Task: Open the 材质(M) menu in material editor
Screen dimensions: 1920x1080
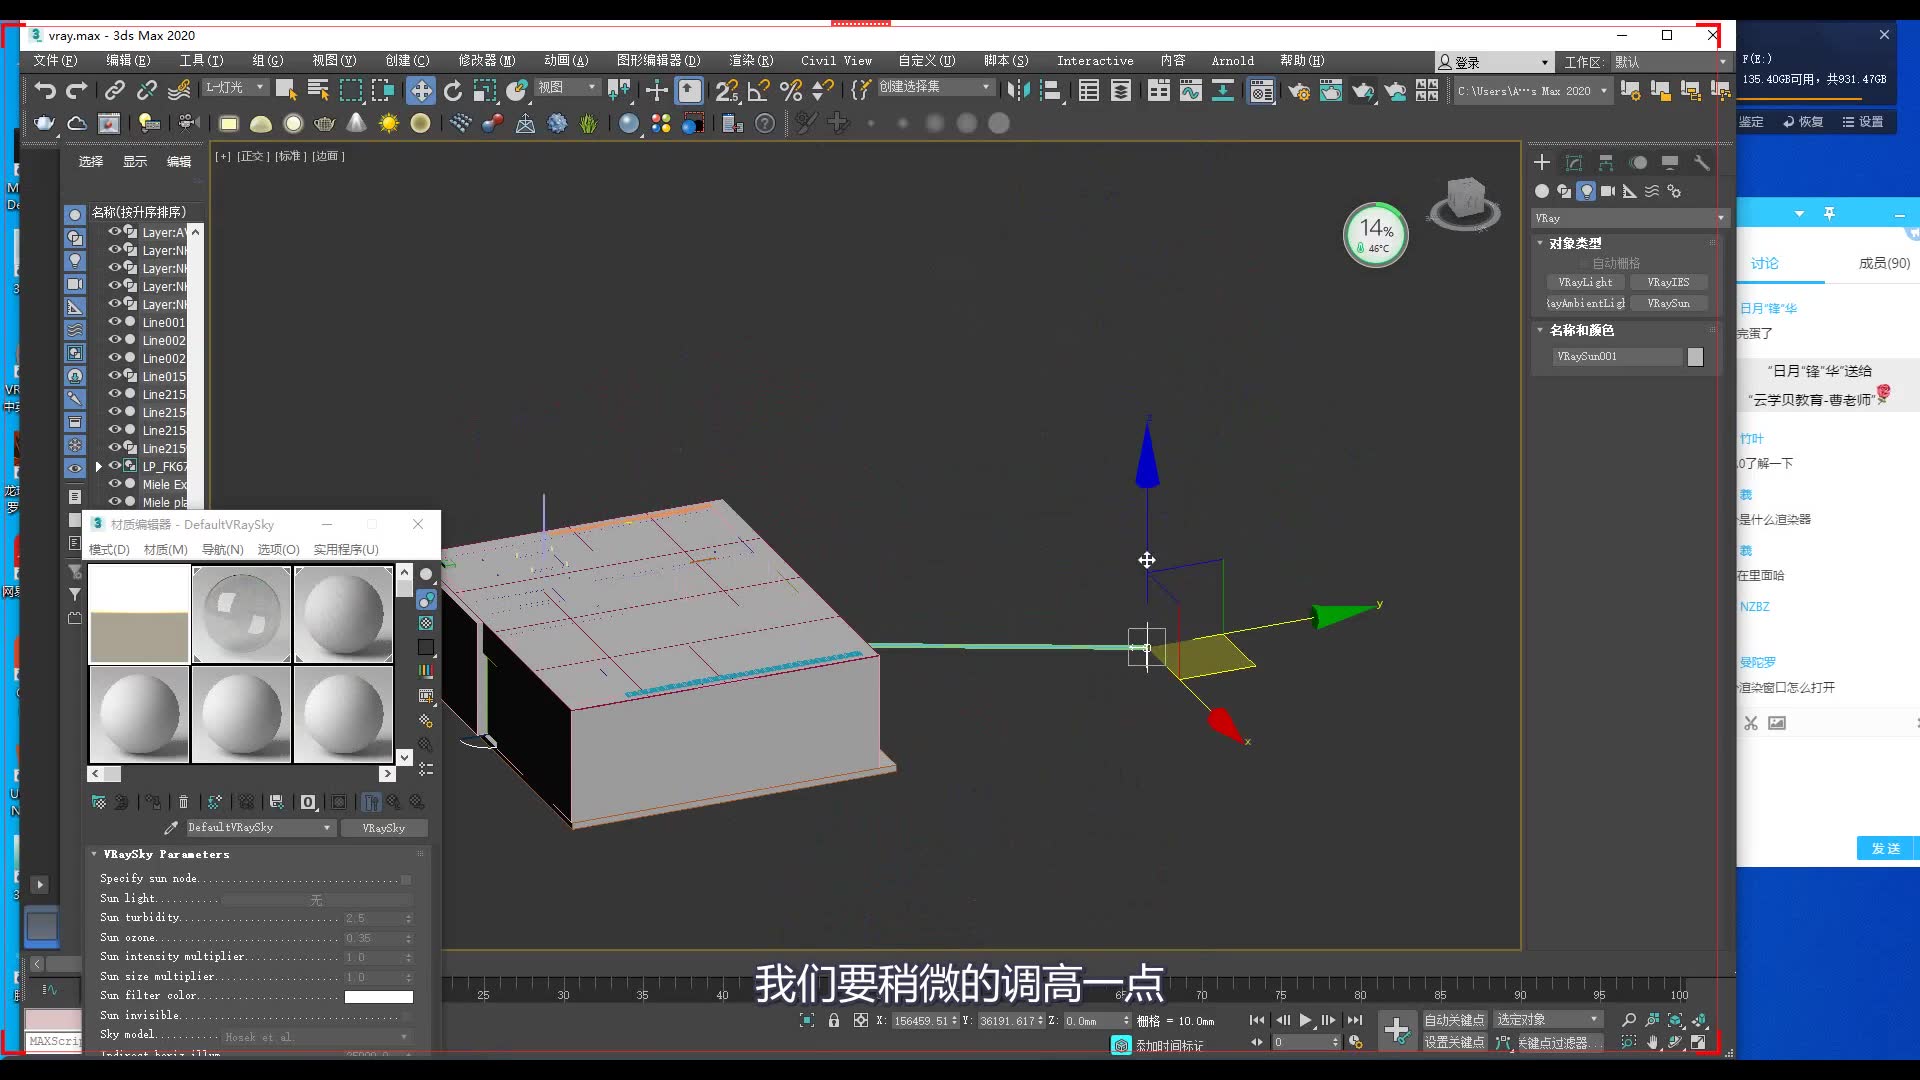Action: (x=165, y=550)
